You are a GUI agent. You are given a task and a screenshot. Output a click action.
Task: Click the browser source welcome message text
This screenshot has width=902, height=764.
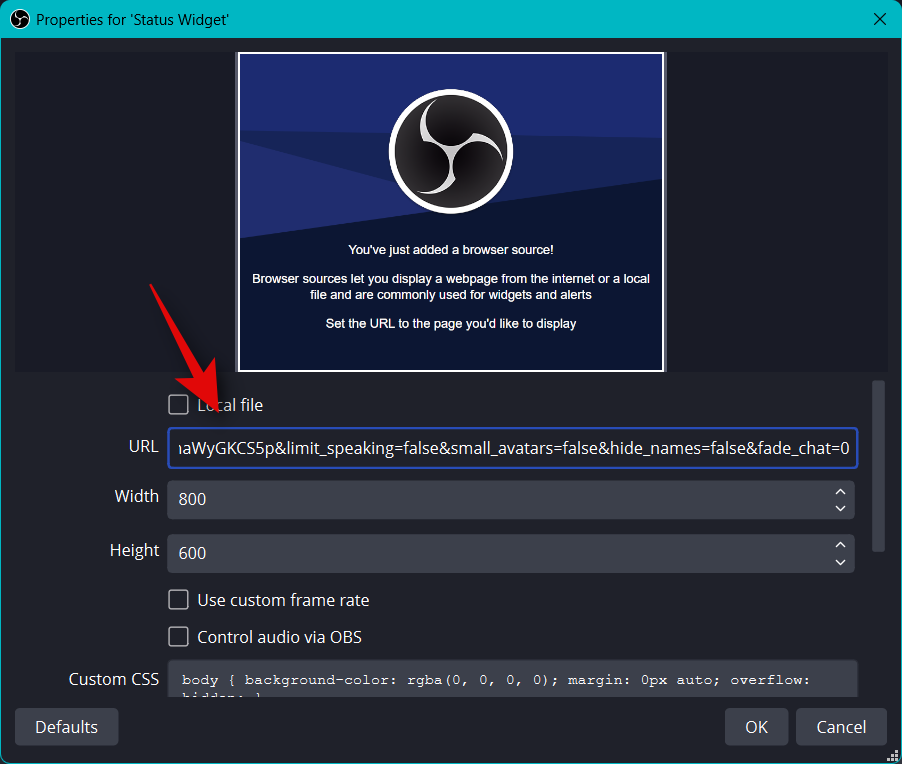click(450, 249)
